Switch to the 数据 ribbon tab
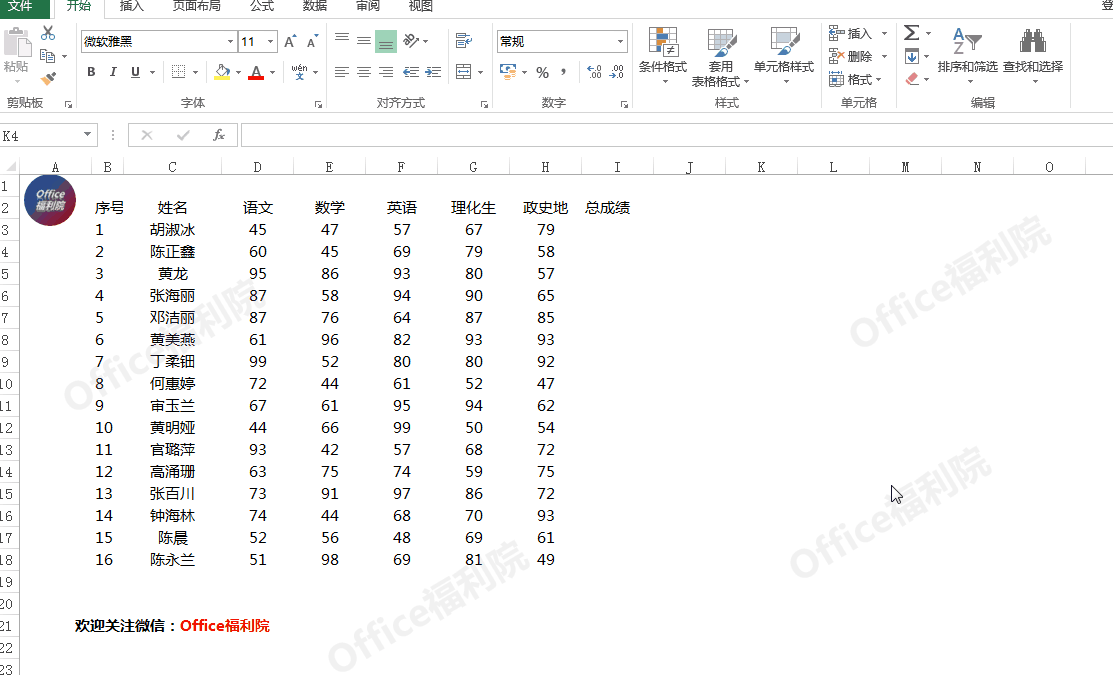Image resolution: width=1113 pixels, height=675 pixels. tap(314, 6)
